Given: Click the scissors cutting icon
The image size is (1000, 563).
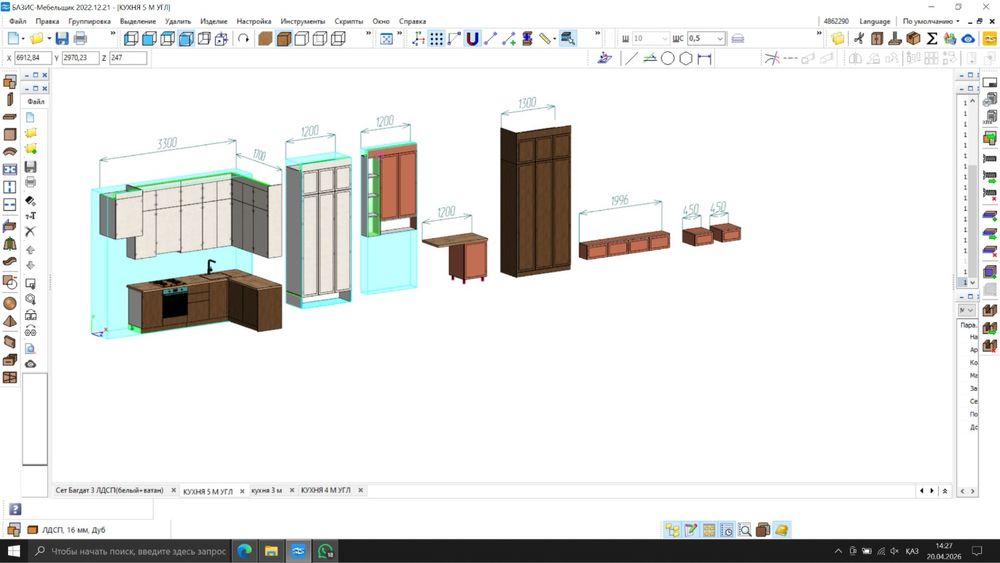Looking at the screenshot, I should 858,38.
